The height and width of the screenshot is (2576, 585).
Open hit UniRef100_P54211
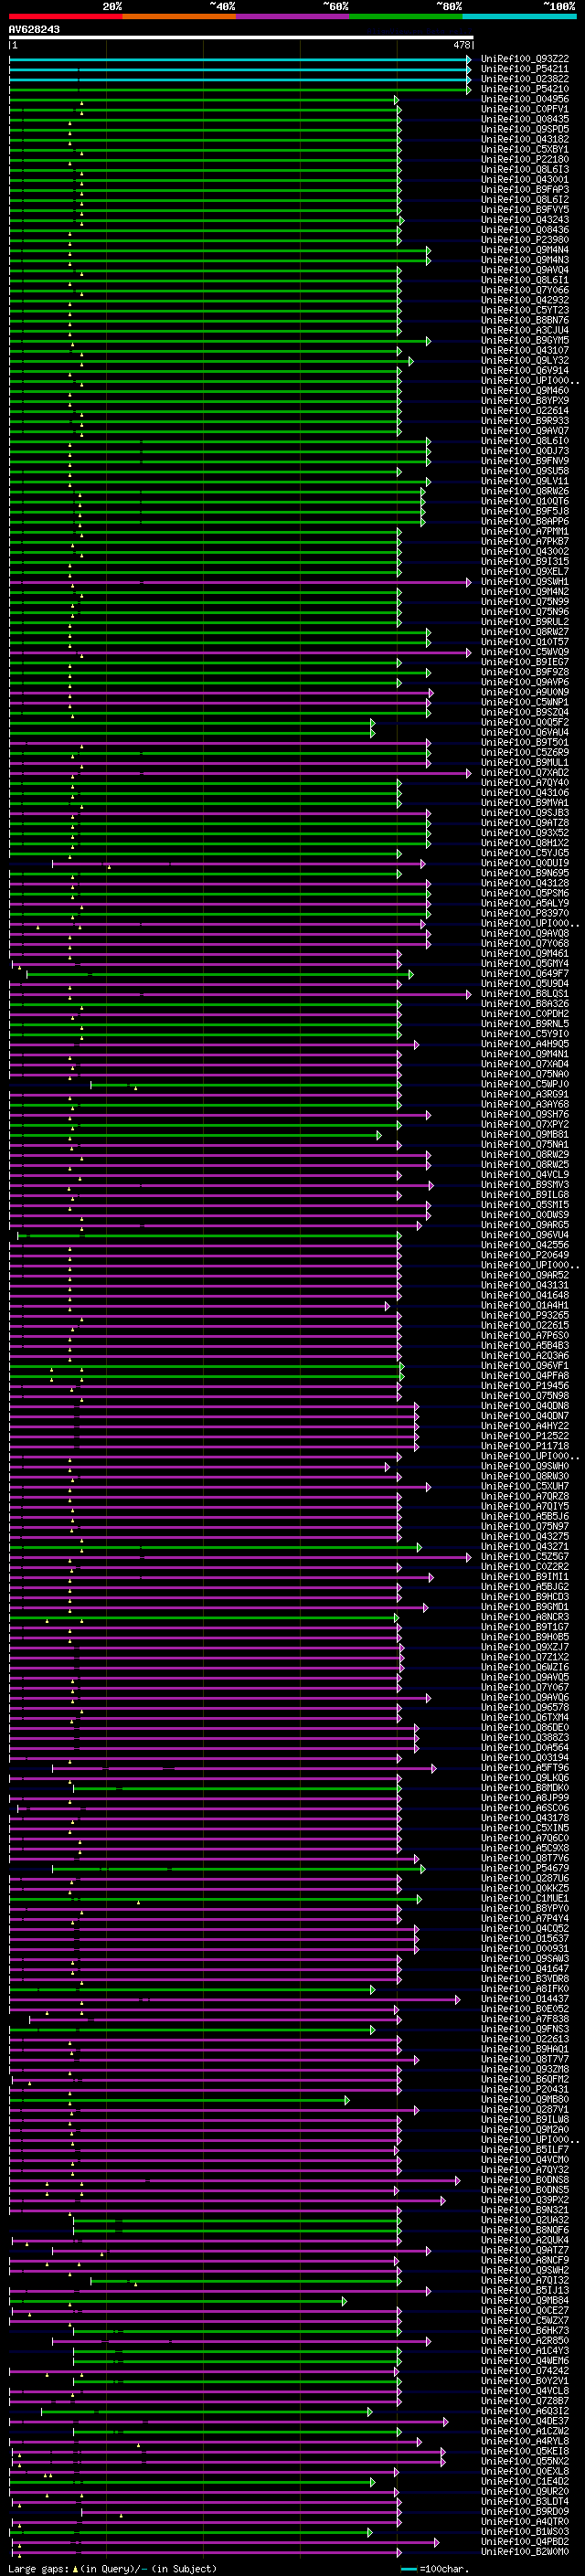[x=525, y=69]
